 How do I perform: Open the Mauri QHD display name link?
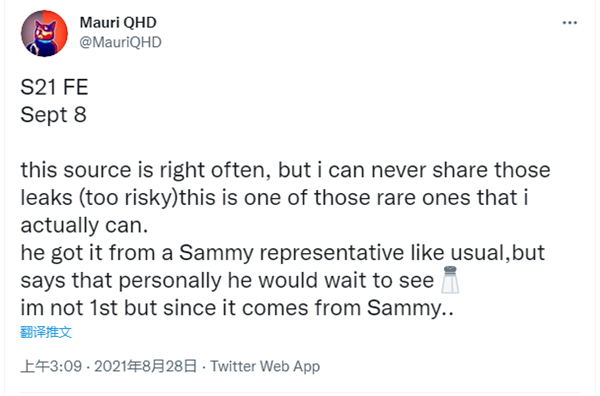coord(118,23)
